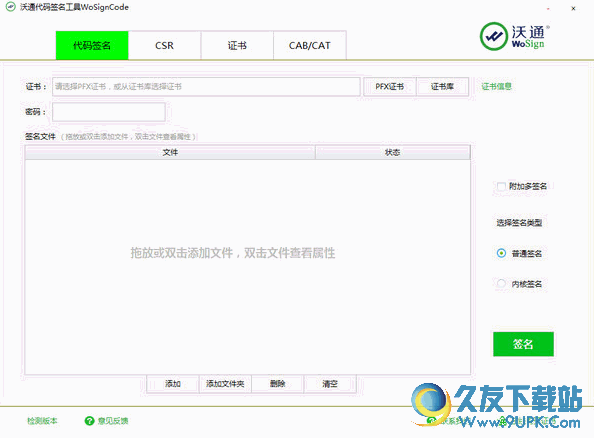Minimize the WoSignCode window
The height and width of the screenshot is (438, 594).
click(x=548, y=8)
